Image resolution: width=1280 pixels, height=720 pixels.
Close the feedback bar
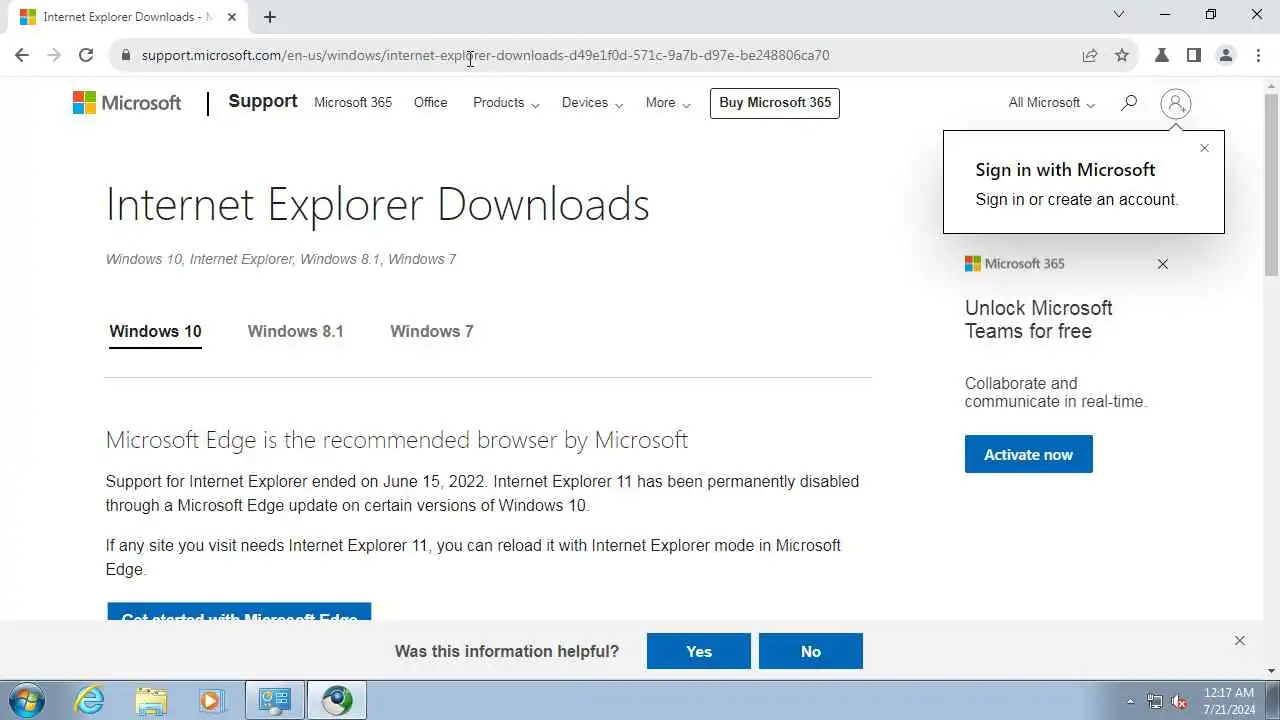pos(1240,640)
